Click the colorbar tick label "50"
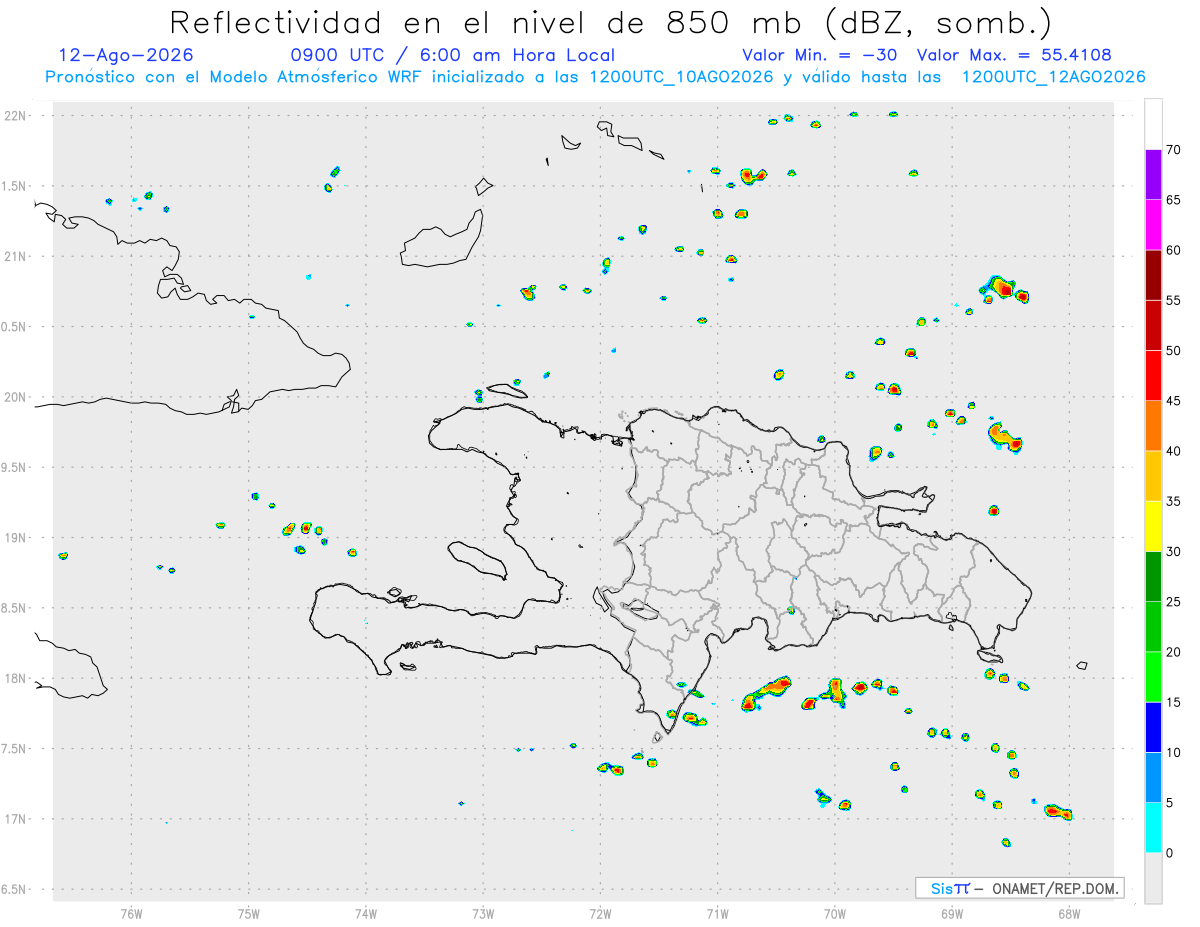 coord(1172,351)
